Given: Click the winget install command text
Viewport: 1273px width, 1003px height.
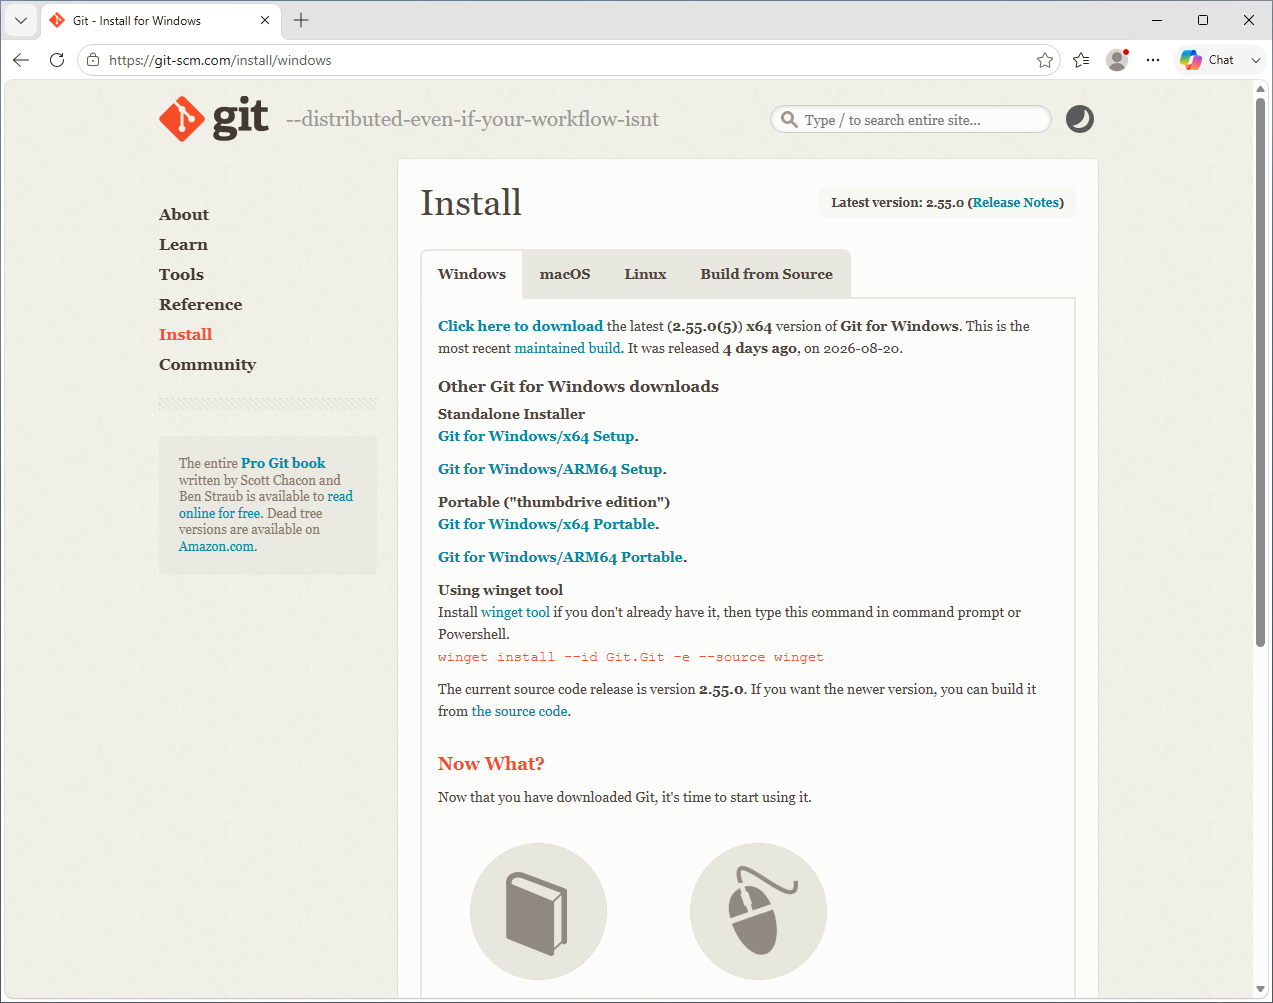Looking at the screenshot, I should pos(631,657).
